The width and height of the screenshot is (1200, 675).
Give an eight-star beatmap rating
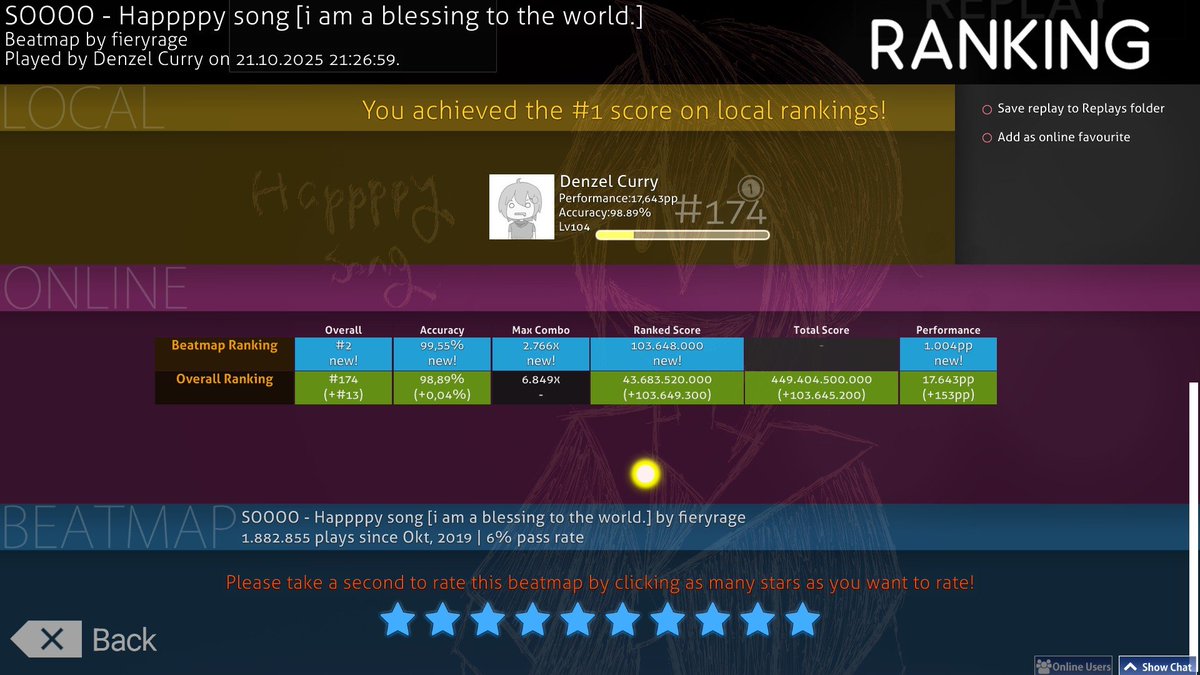[x=713, y=620]
